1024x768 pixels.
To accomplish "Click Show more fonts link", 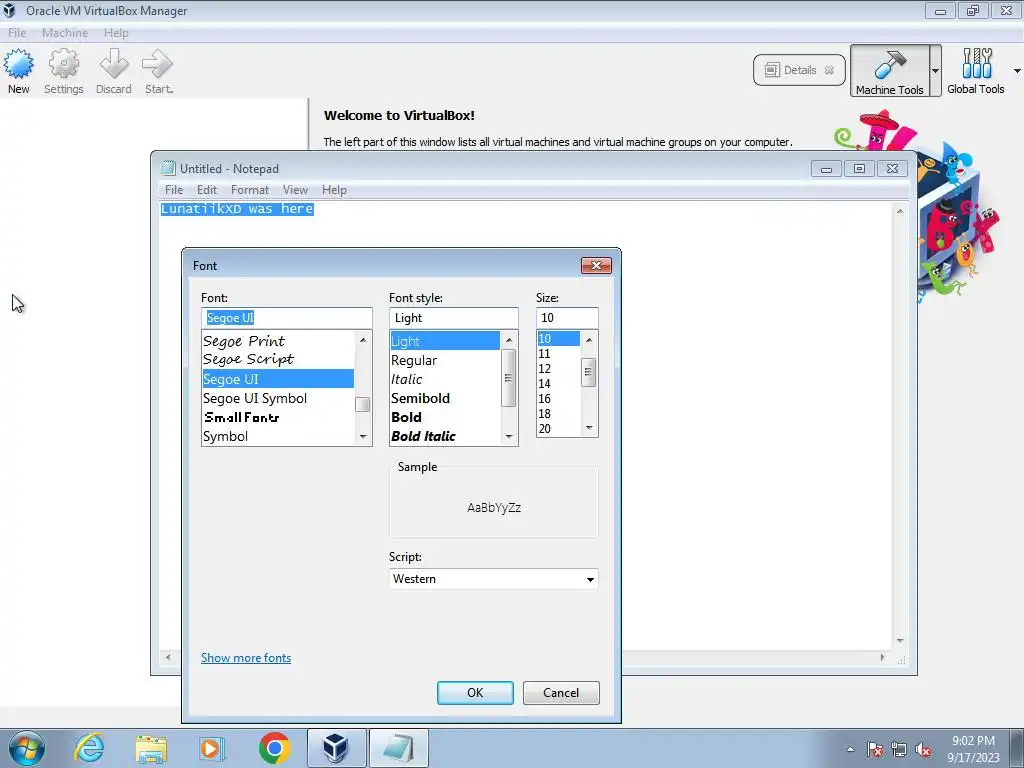I will click(246, 658).
